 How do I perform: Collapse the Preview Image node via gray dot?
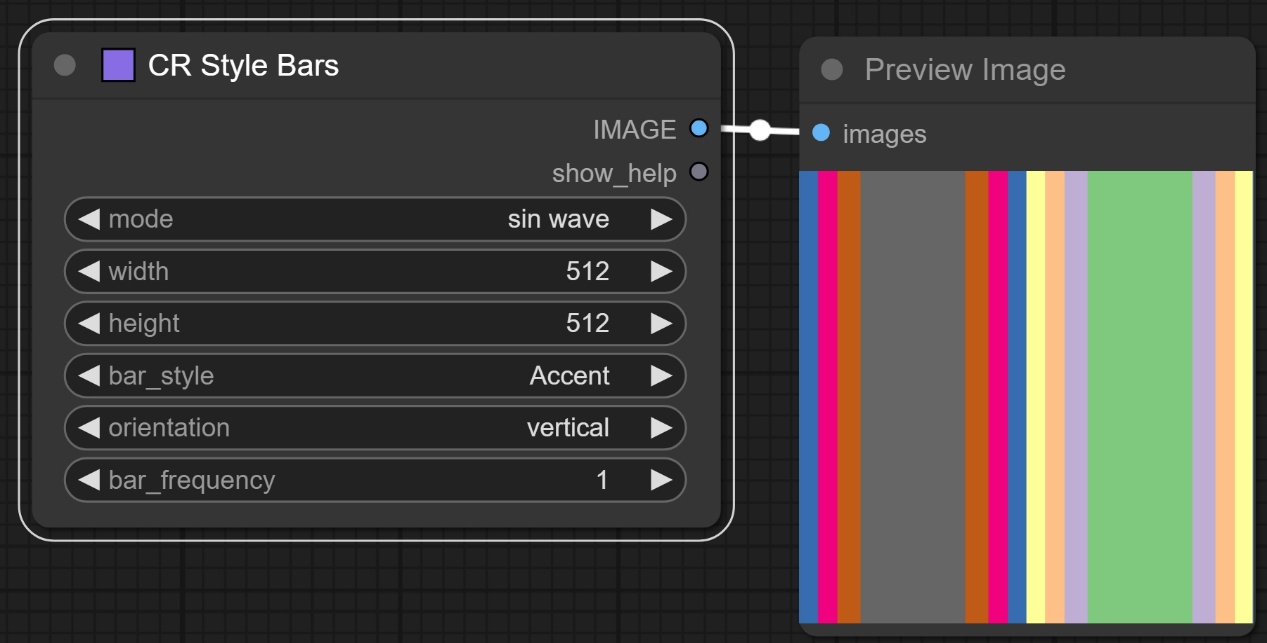pos(831,70)
